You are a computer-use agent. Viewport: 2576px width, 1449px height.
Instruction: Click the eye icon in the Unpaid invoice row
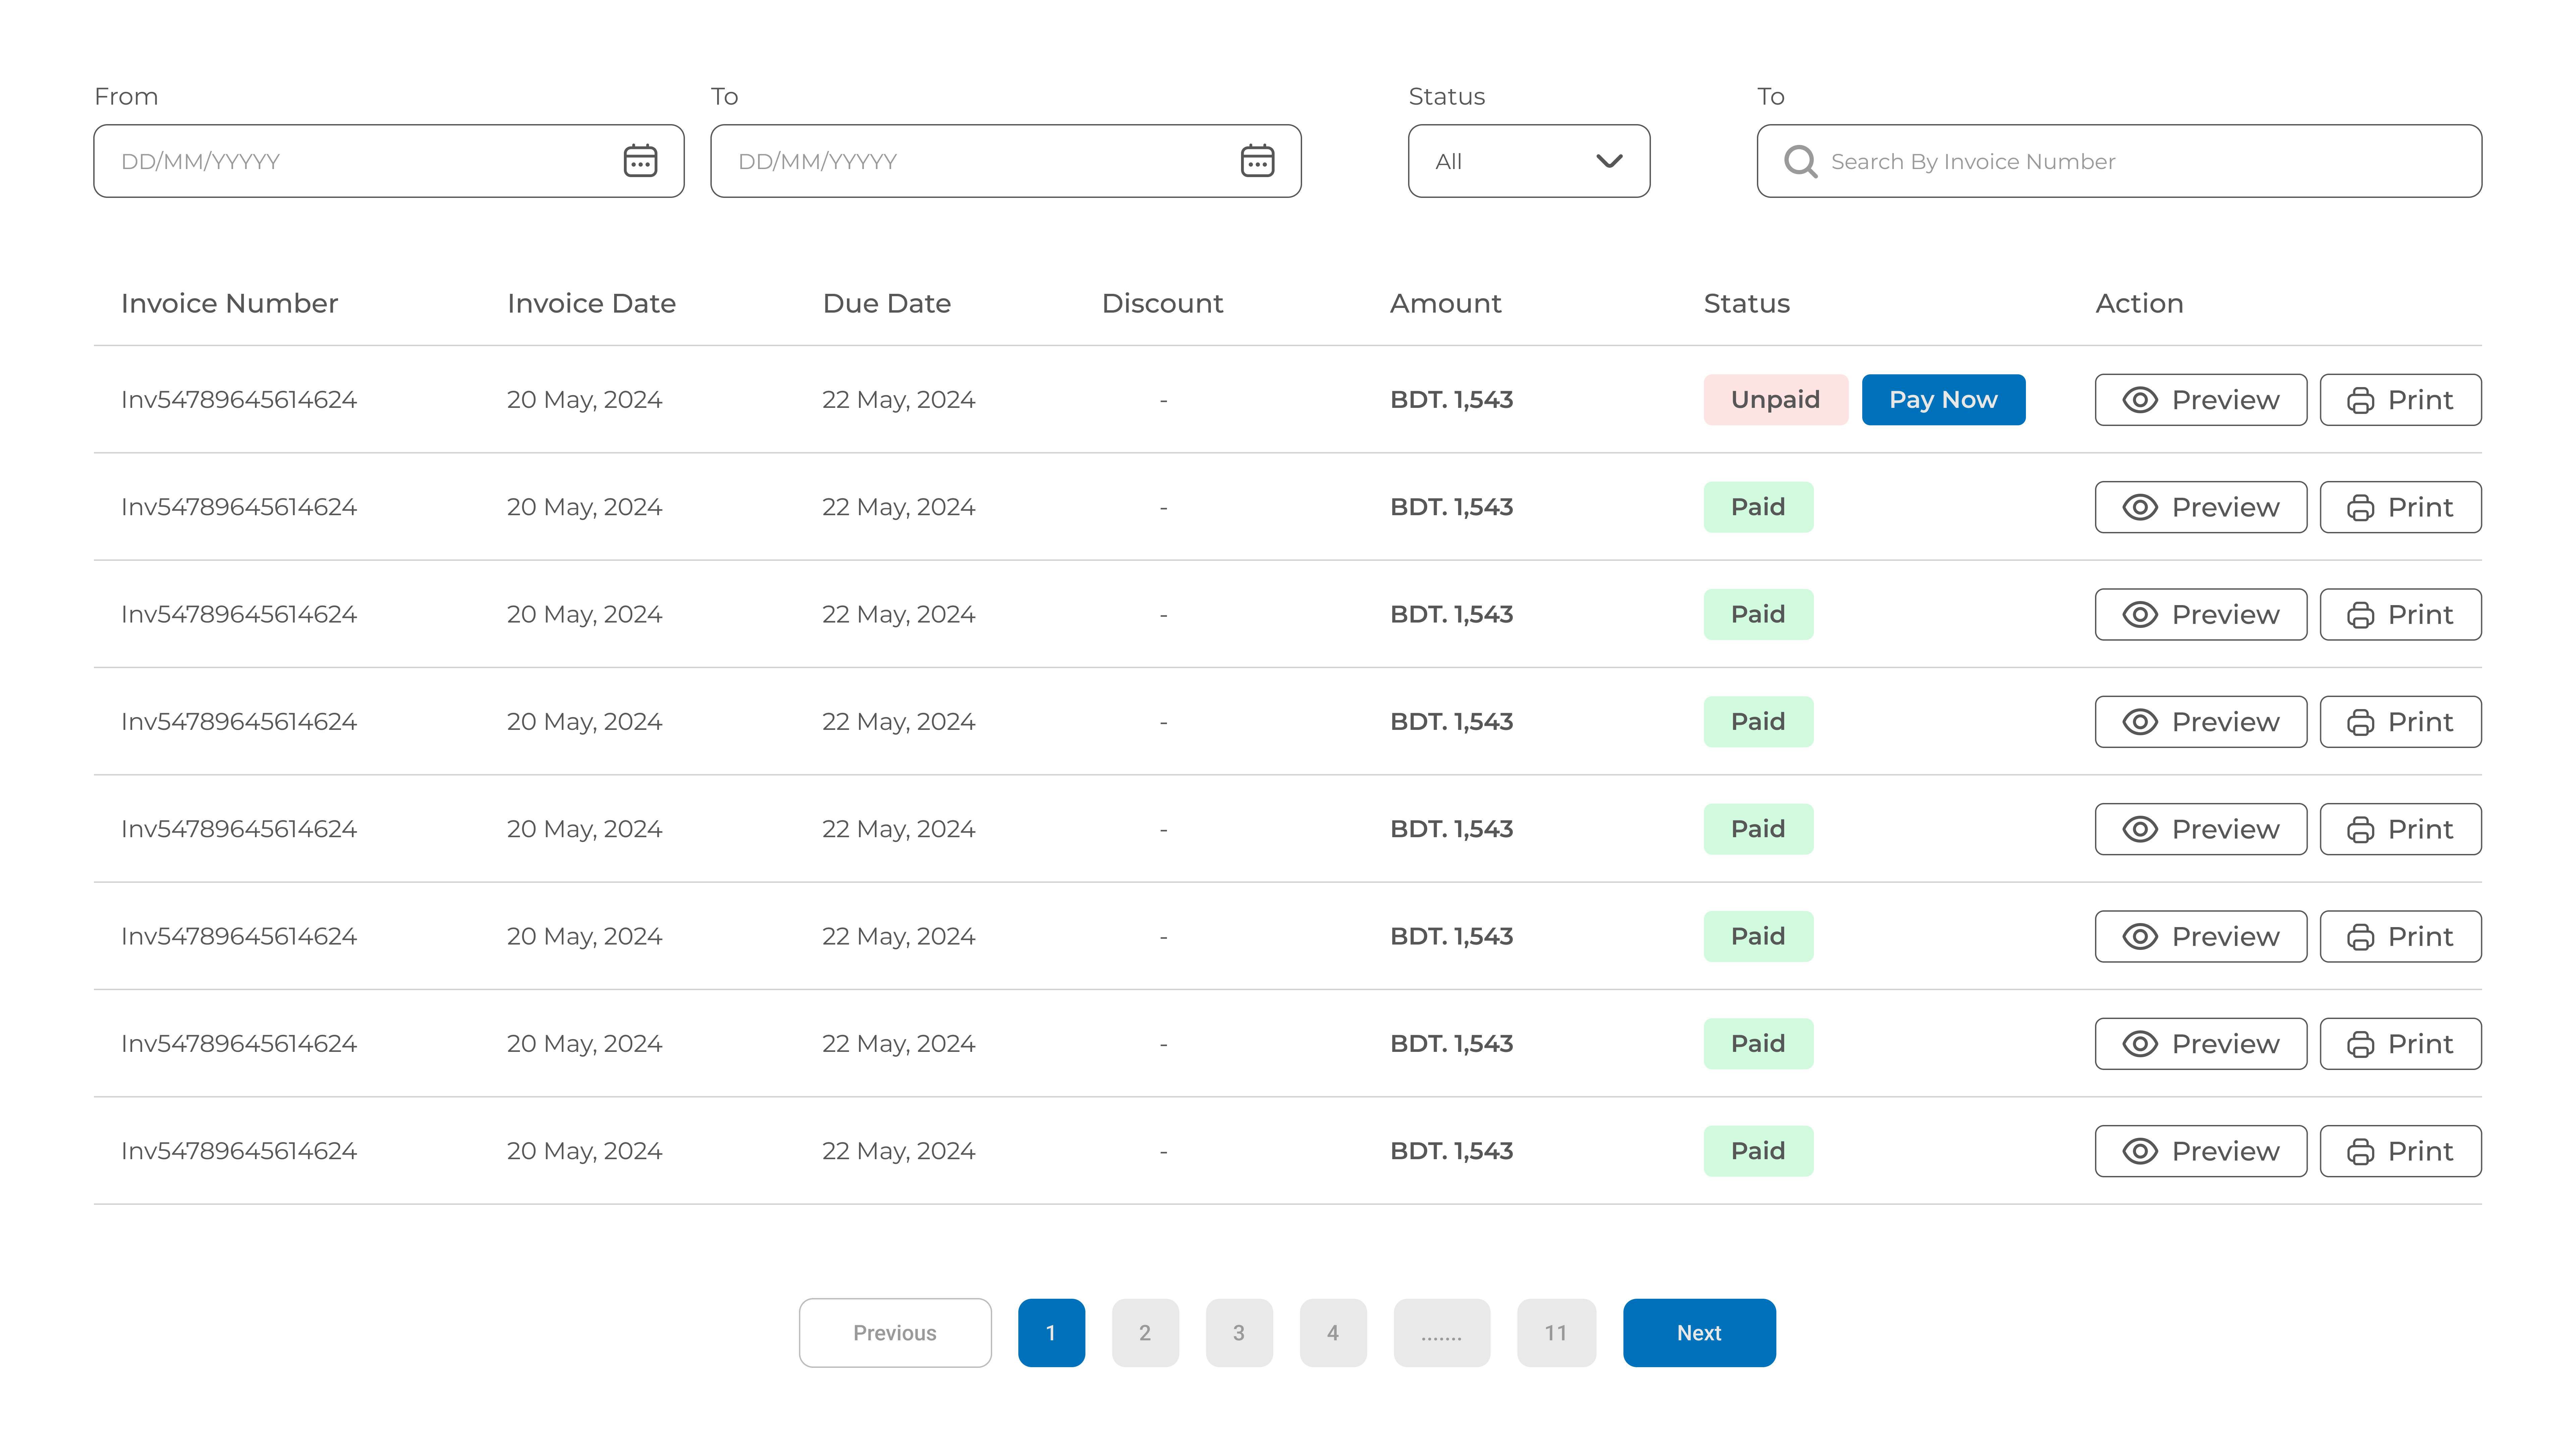[2140, 400]
